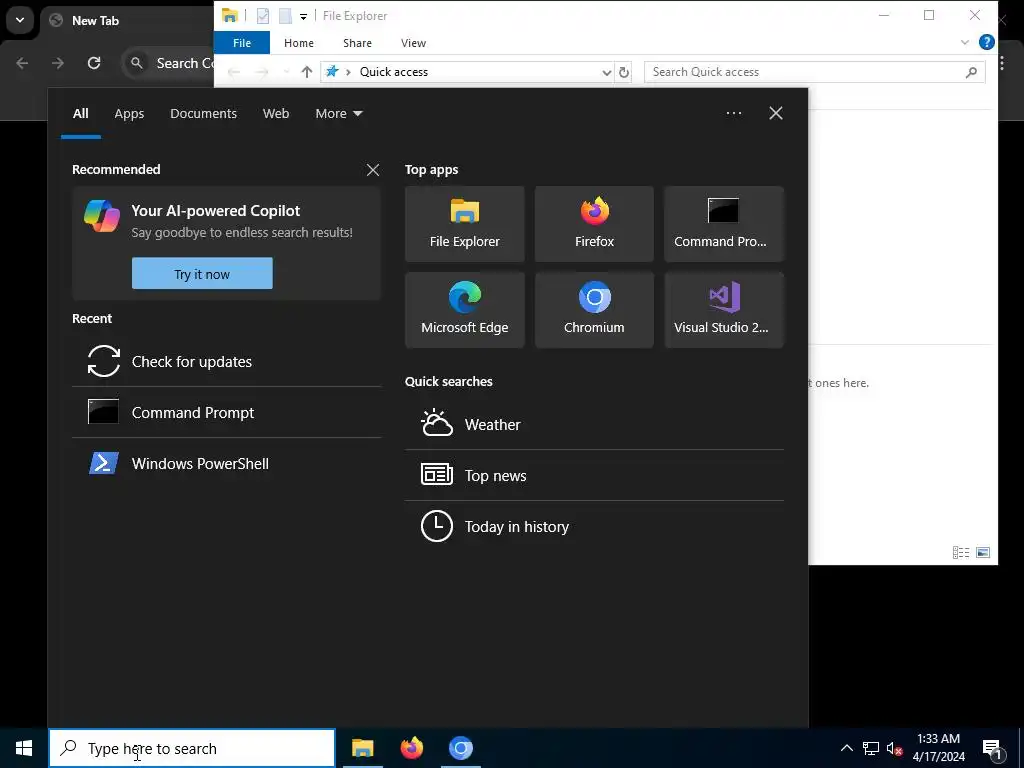The width and height of the screenshot is (1024, 768).
Task: Open File menu in File Explorer
Action: click(242, 42)
